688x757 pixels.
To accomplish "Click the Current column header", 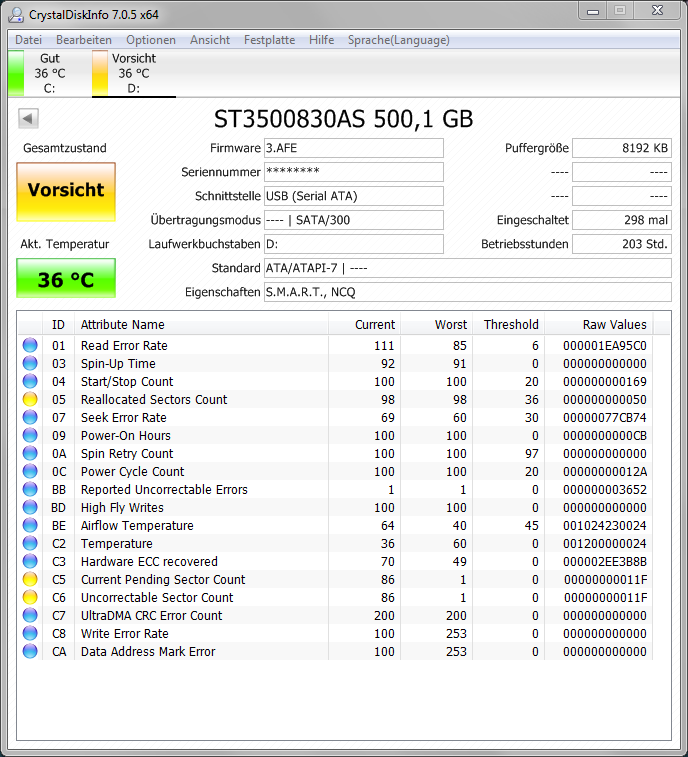I will 365,324.
